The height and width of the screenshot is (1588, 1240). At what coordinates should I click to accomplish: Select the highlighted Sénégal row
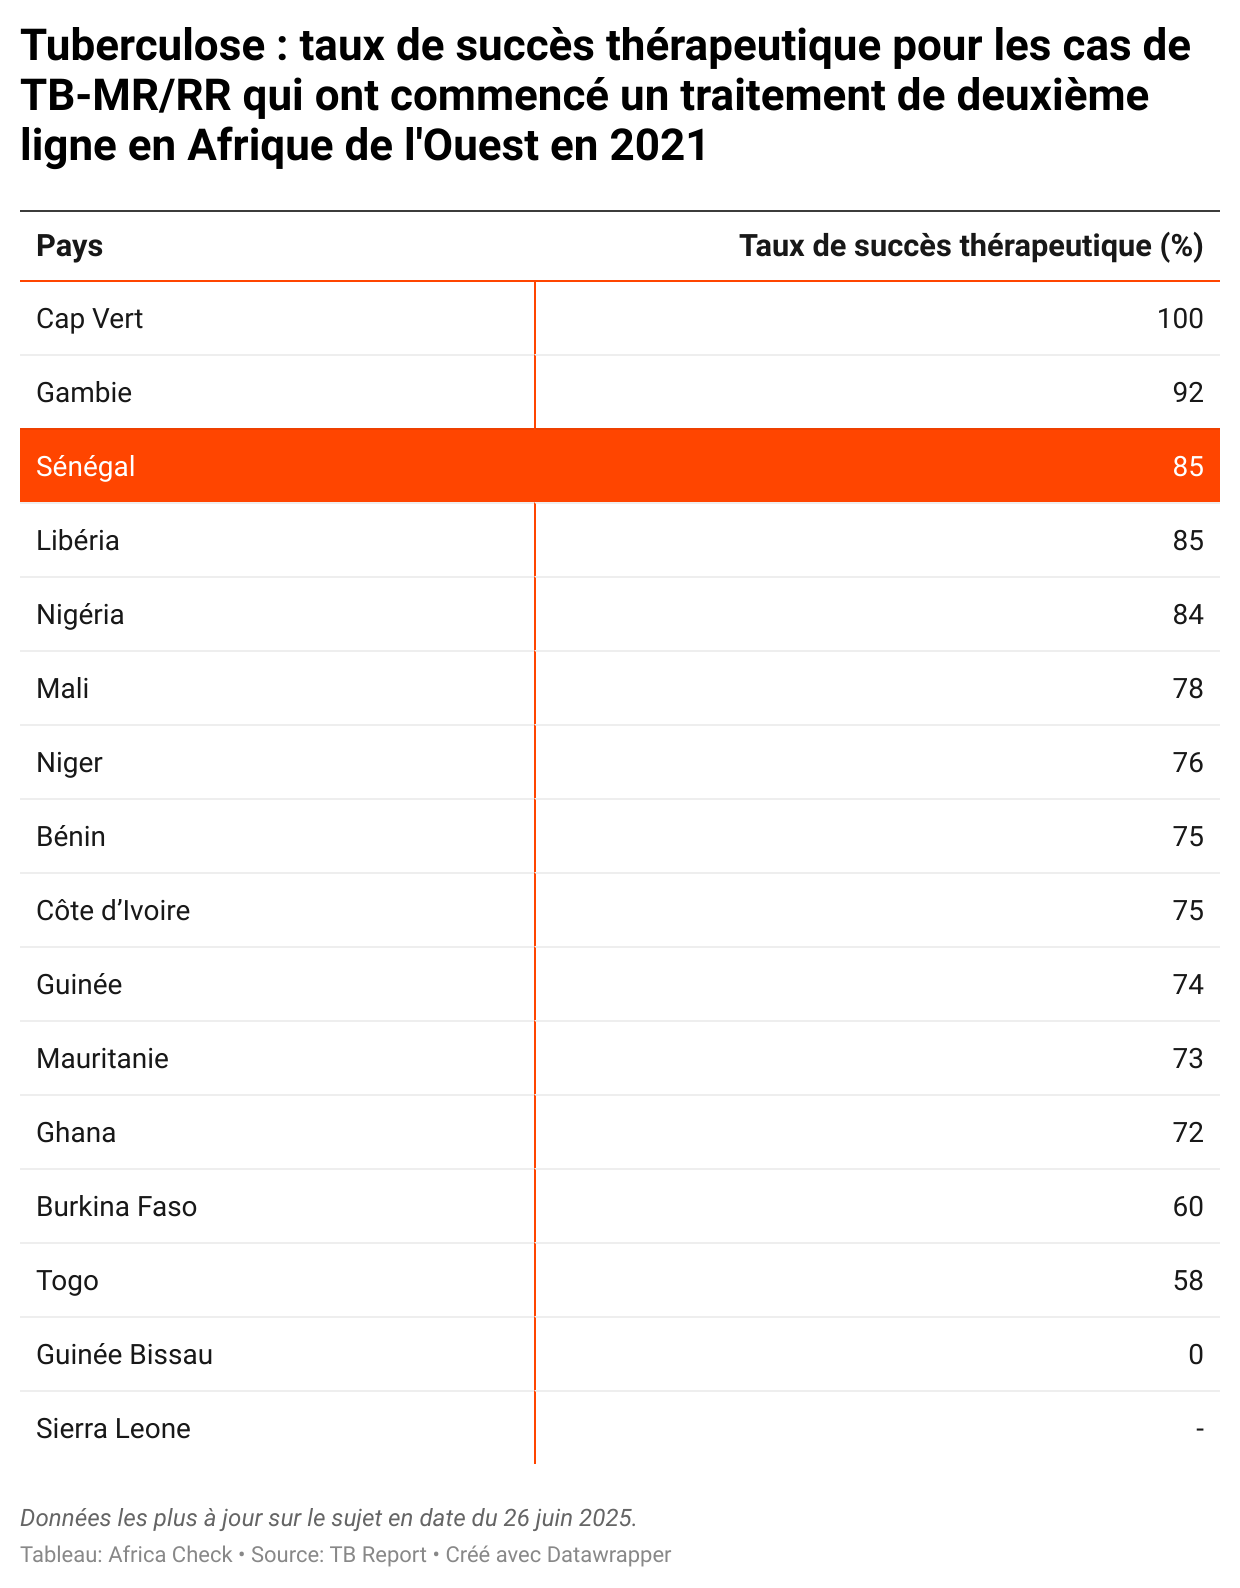(x=620, y=466)
